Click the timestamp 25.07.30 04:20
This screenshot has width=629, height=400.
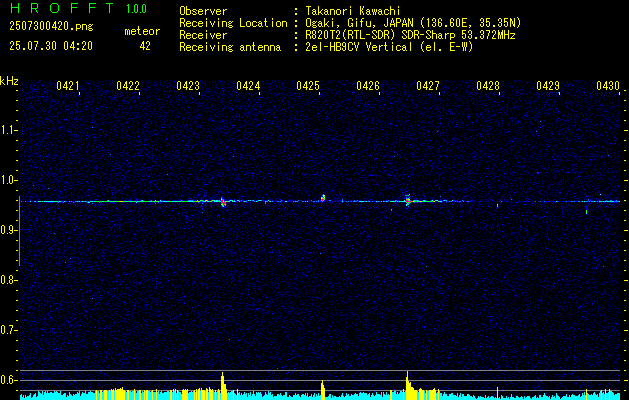point(51,46)
